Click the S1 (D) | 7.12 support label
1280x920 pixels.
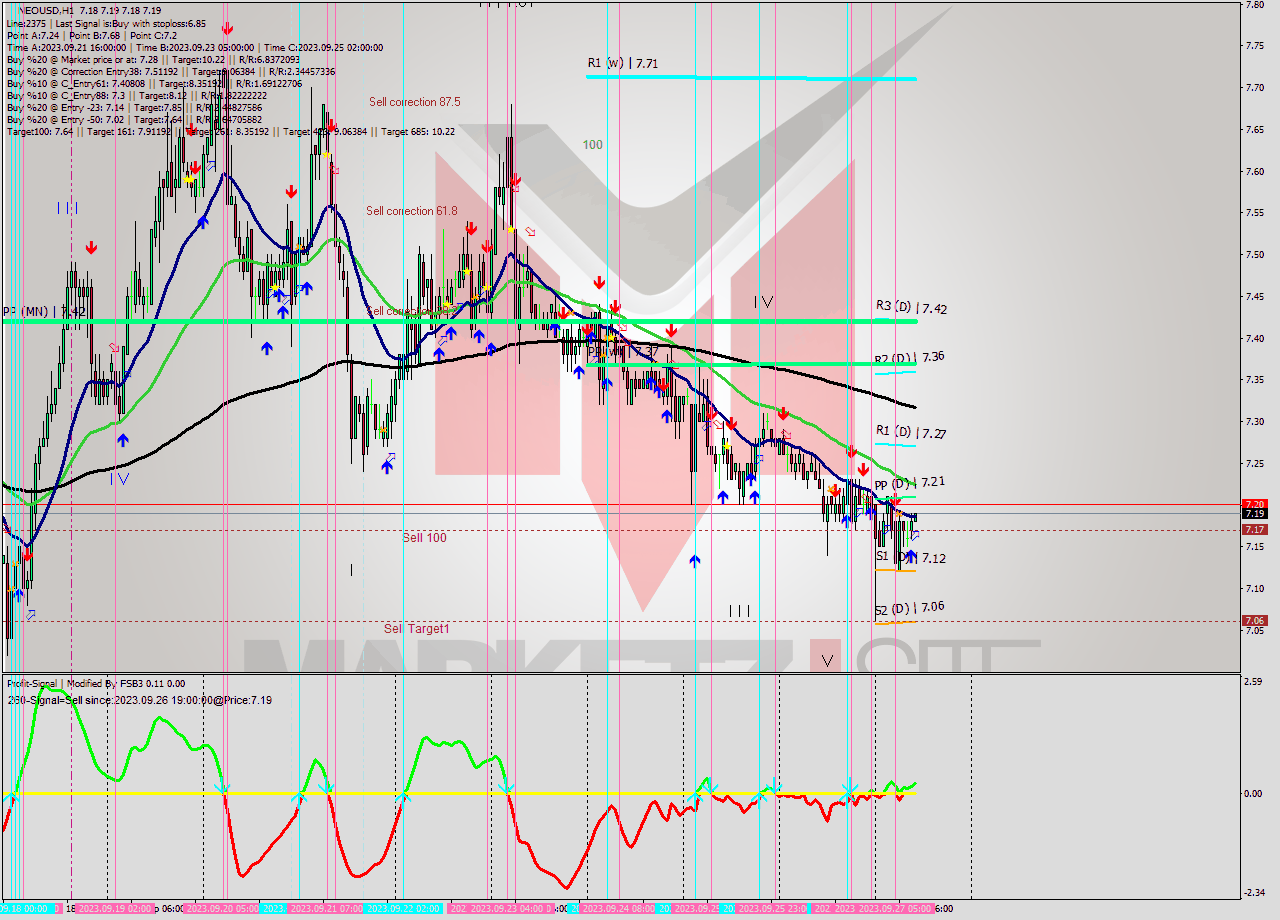point(910,557)
